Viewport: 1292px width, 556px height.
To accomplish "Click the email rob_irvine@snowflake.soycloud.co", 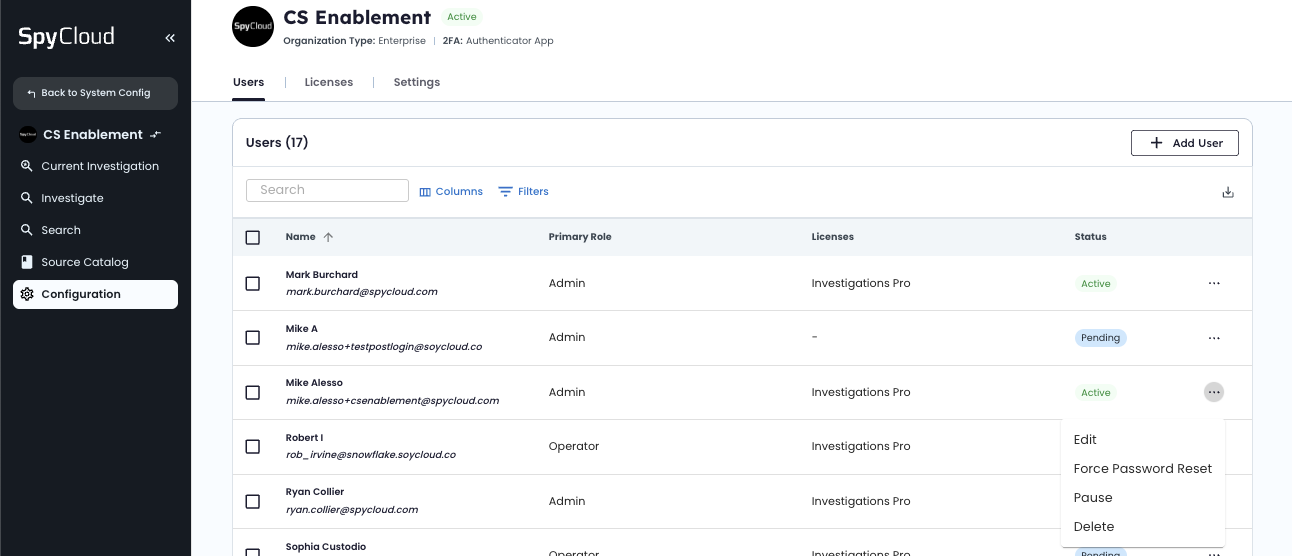I will point(370,455).
